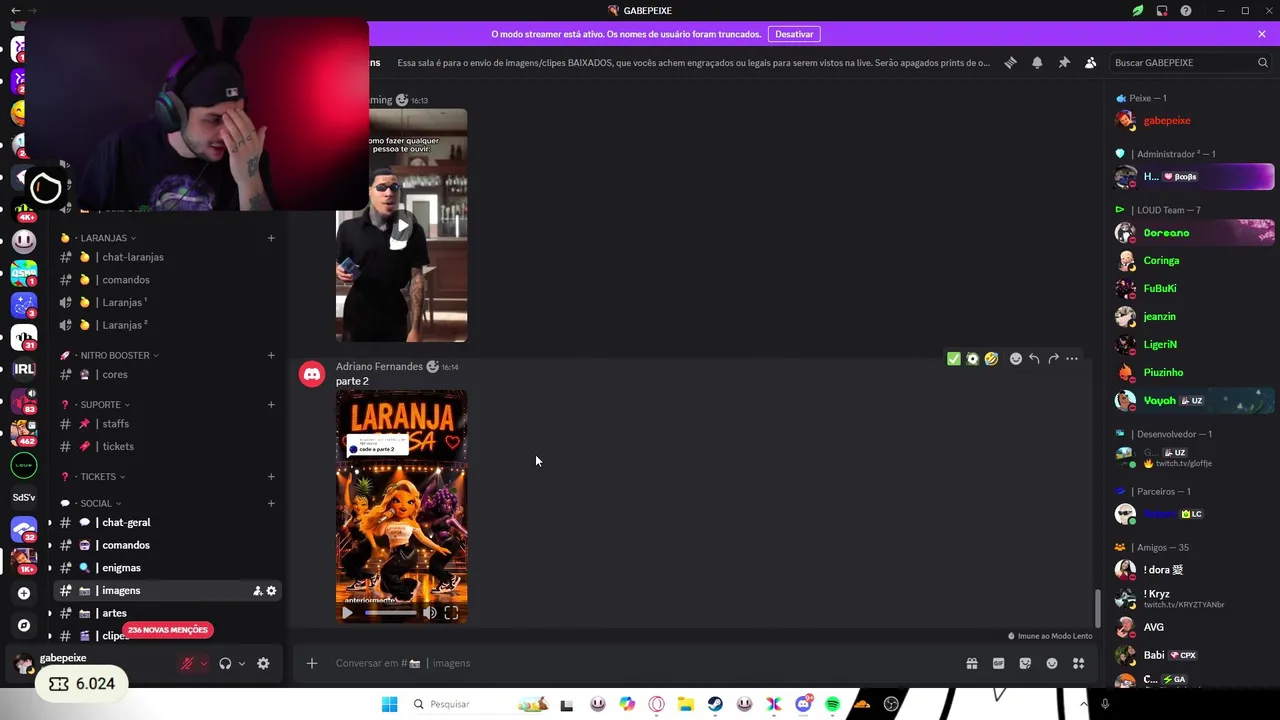1280x720 pixels.
Task: Add the green check mark reaction on the message
Action: click(x=953, y=358)
